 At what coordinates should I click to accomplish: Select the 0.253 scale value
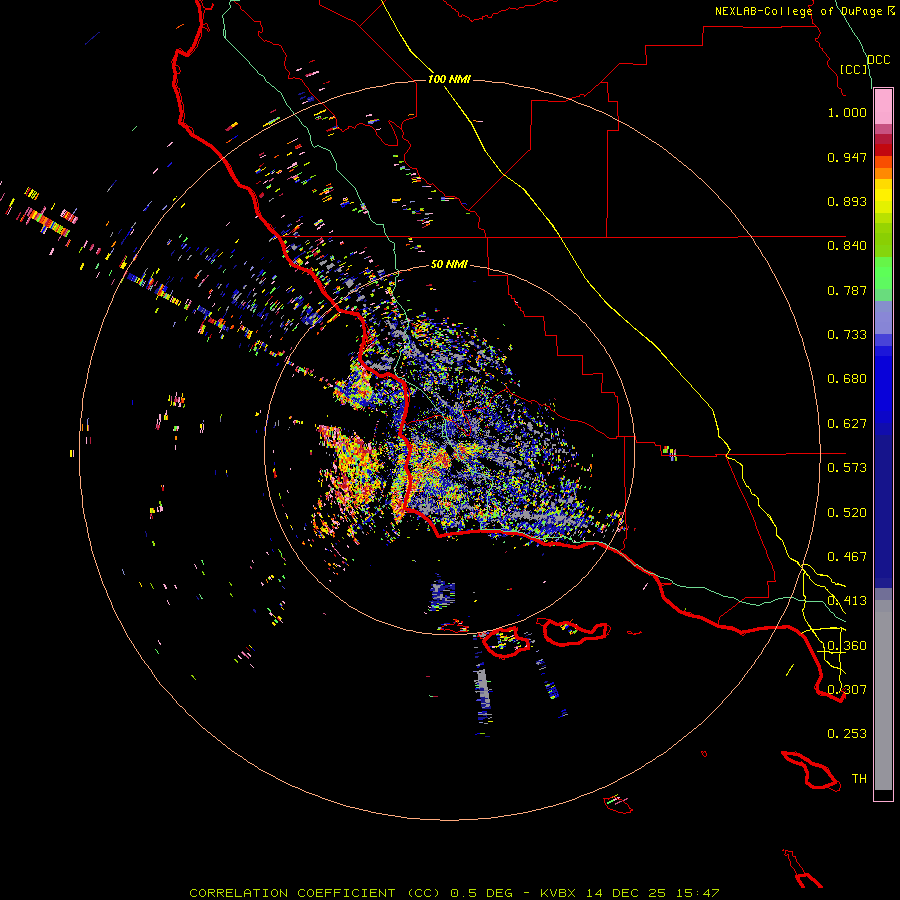click(x=847, y=734)
